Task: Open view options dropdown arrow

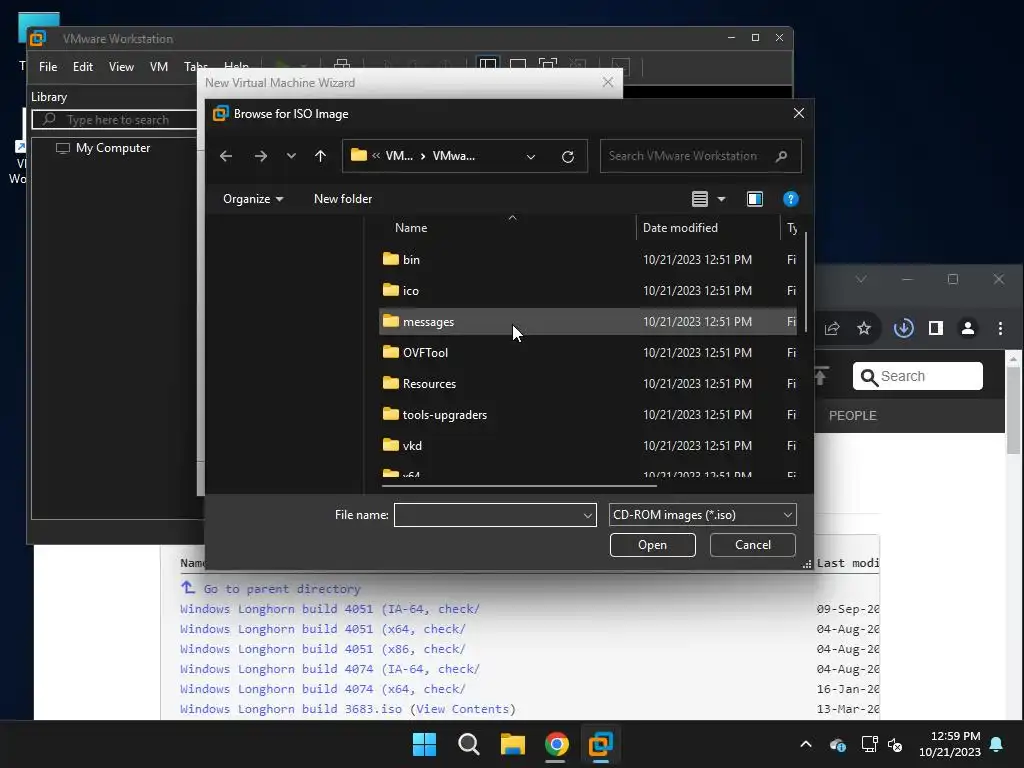Action: 722,199
